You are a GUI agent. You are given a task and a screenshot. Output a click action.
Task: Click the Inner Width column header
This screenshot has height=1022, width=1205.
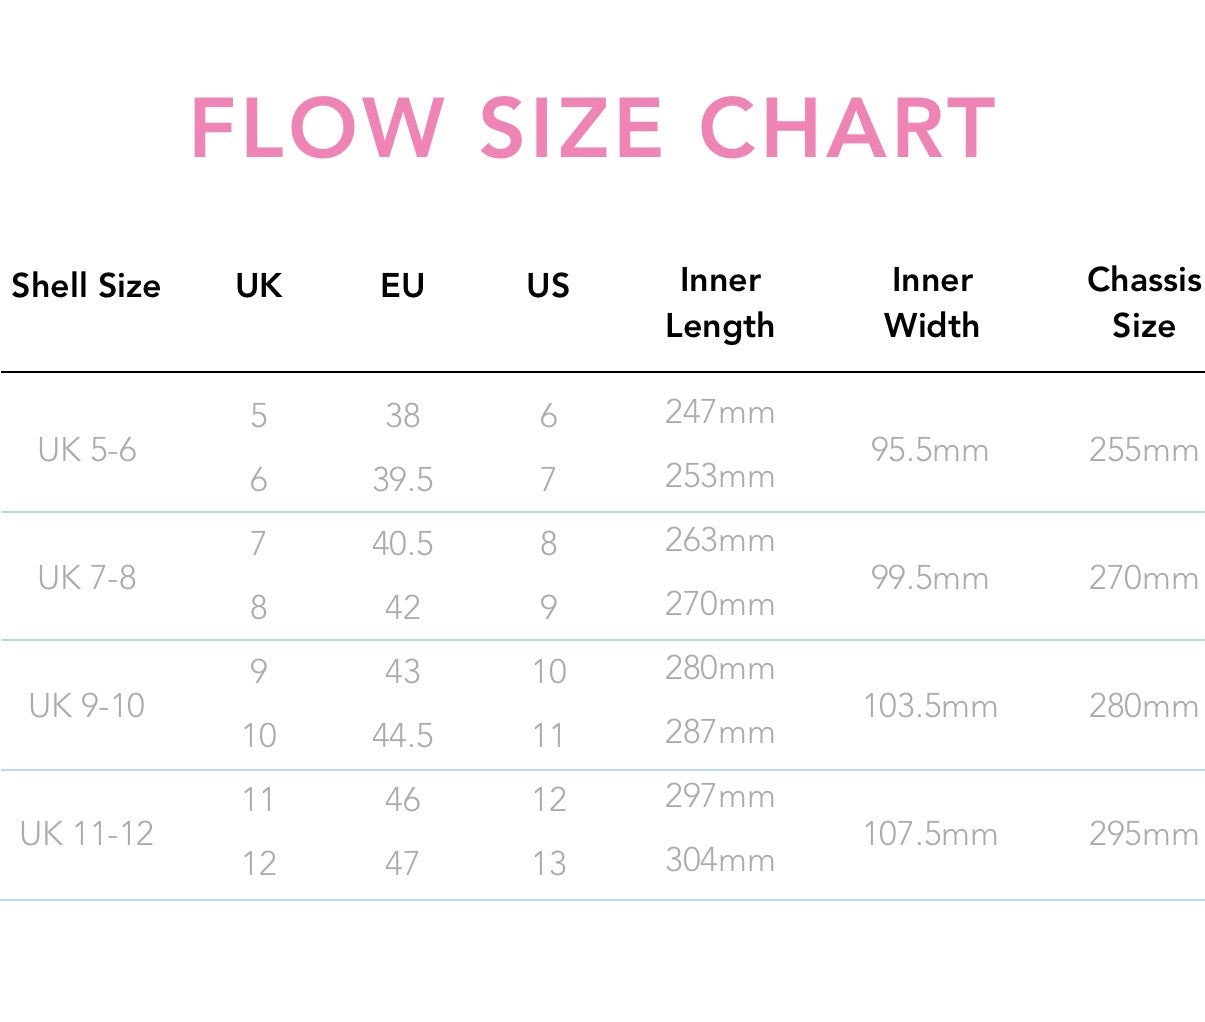(x=931, y=303)
